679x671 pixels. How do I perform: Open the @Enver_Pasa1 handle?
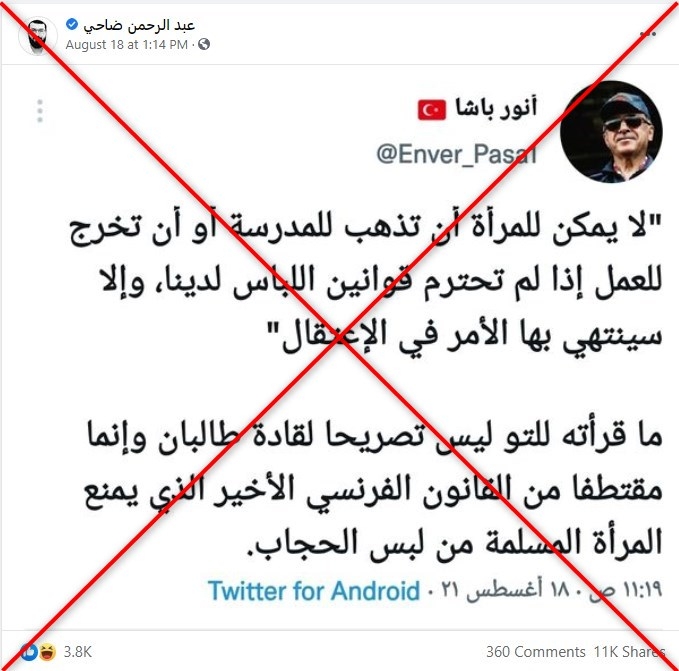coord(456,154)
